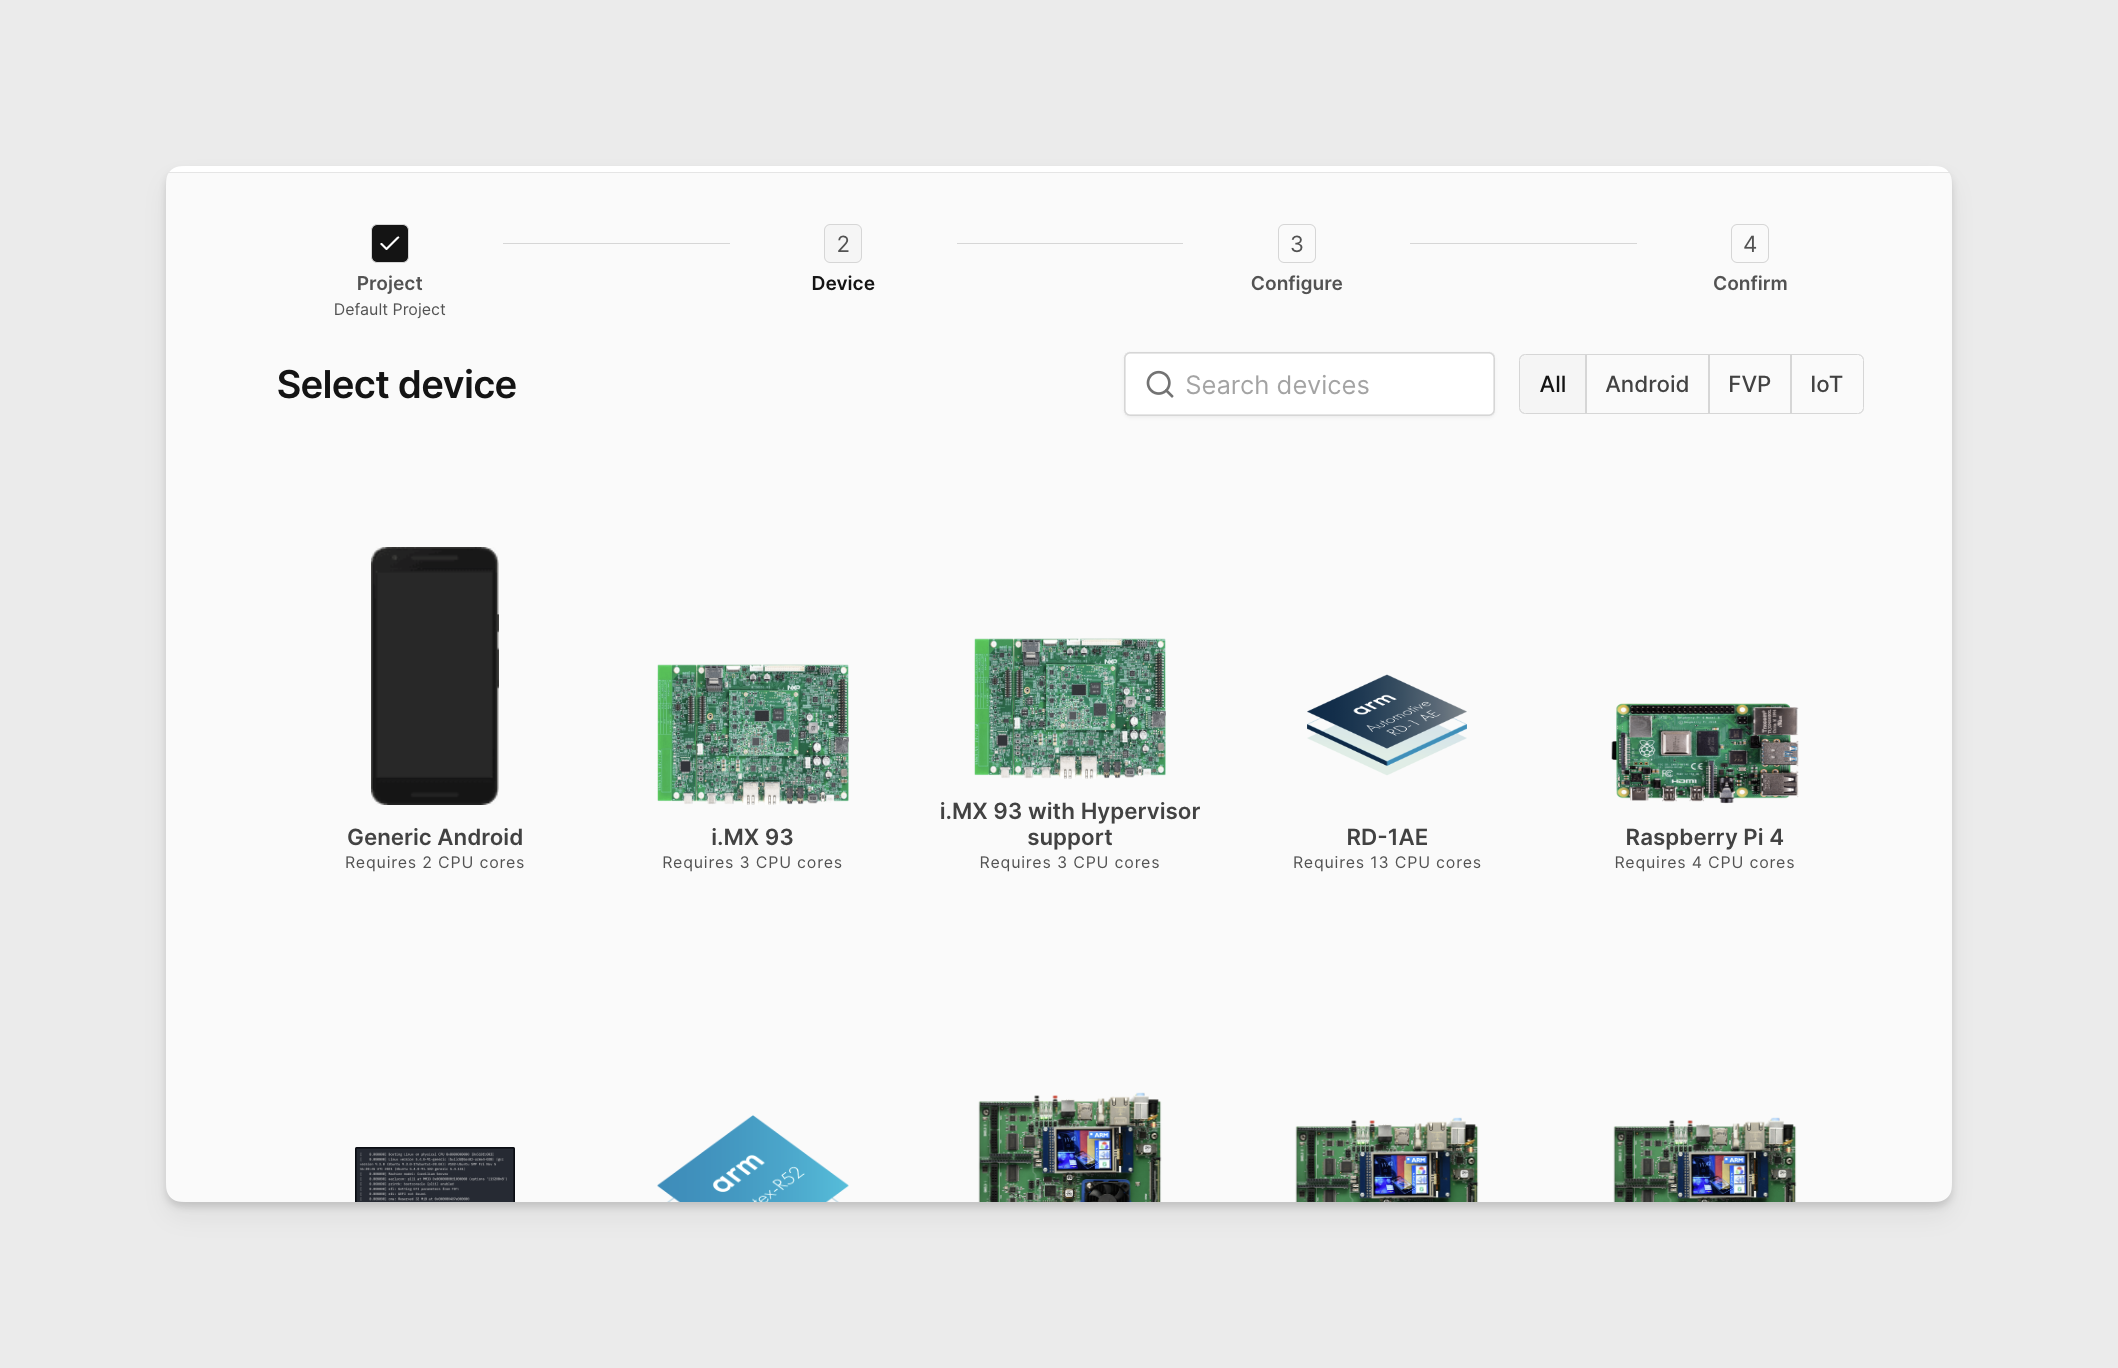Click the Search devices input field
This screenshot has height=1368, width=2118.
click(x=1309, y=384)
